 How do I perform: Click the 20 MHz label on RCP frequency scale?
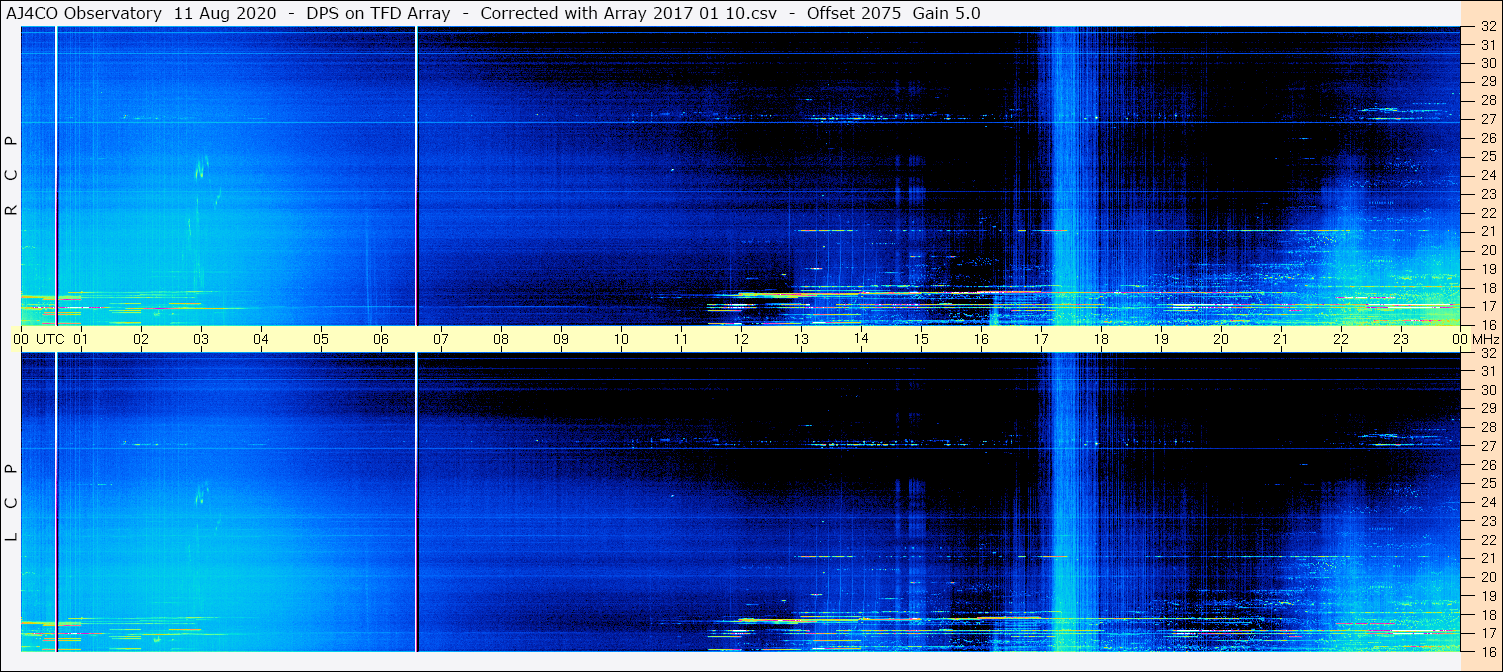point(1487,250)
